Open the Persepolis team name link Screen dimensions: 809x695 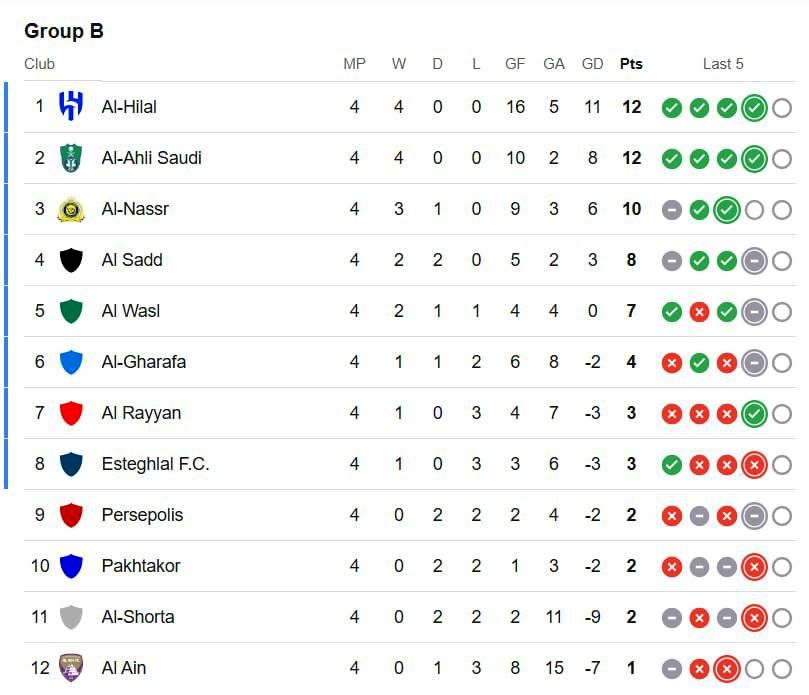tap(142, 515)
